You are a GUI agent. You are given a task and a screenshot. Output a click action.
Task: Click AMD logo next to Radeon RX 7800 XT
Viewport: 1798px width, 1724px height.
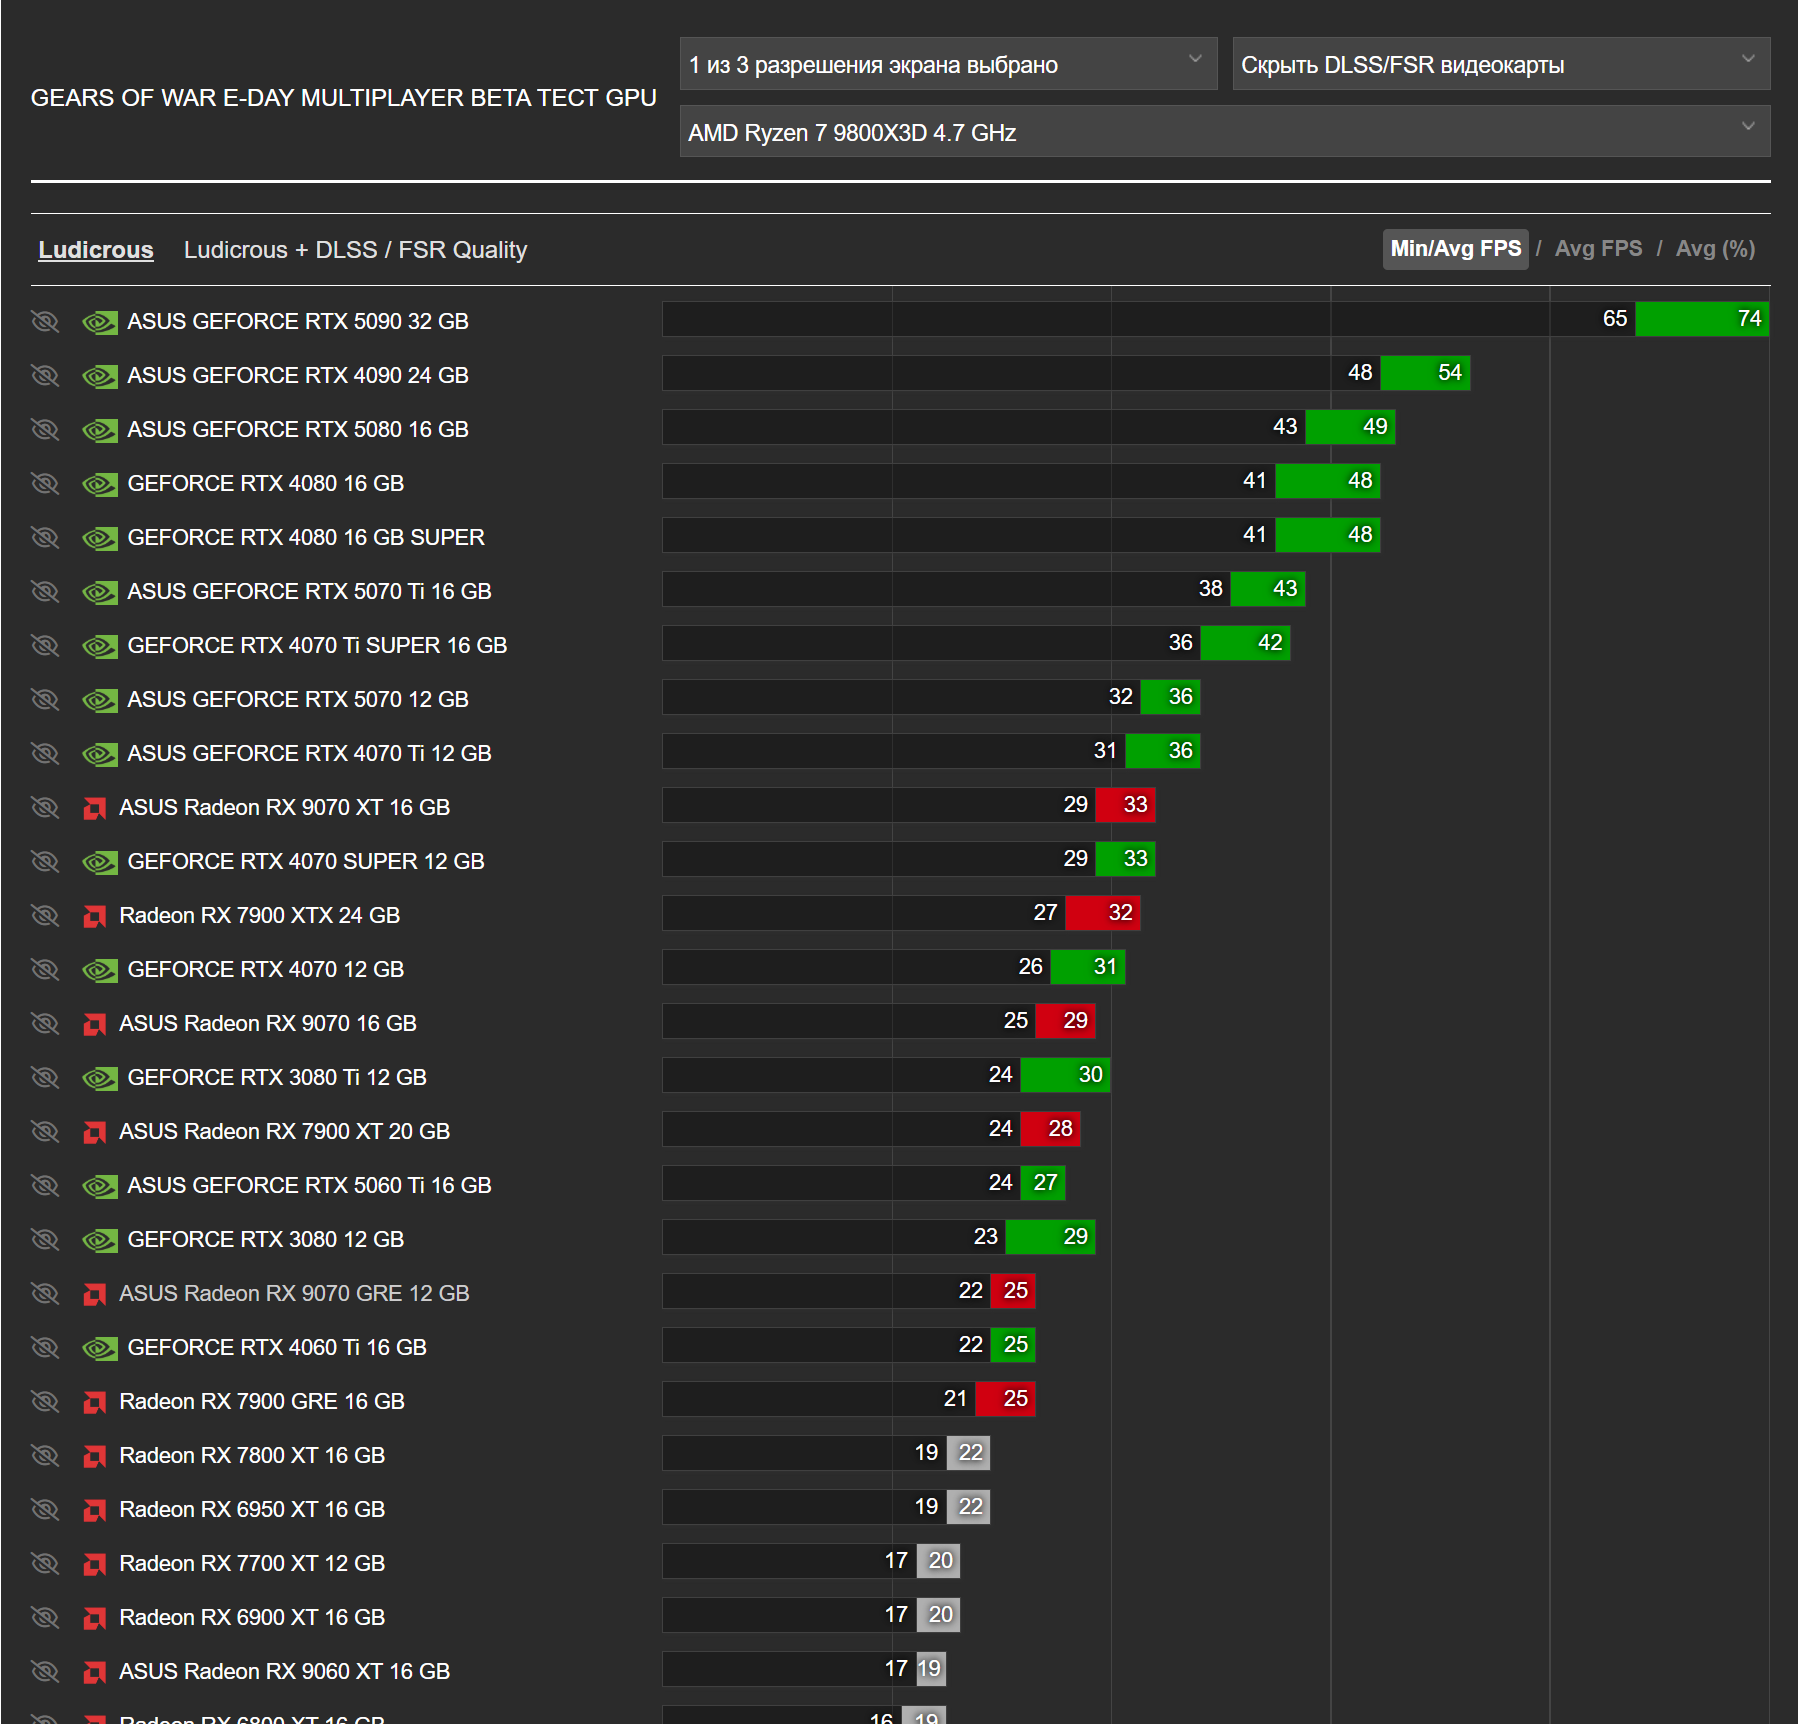coord(95,1456)
